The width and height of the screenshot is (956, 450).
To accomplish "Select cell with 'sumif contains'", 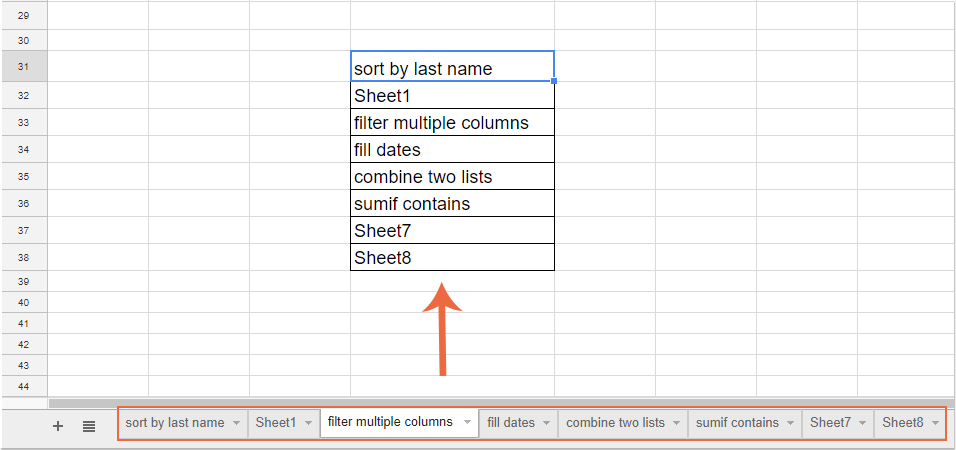I will coord(452,203).
